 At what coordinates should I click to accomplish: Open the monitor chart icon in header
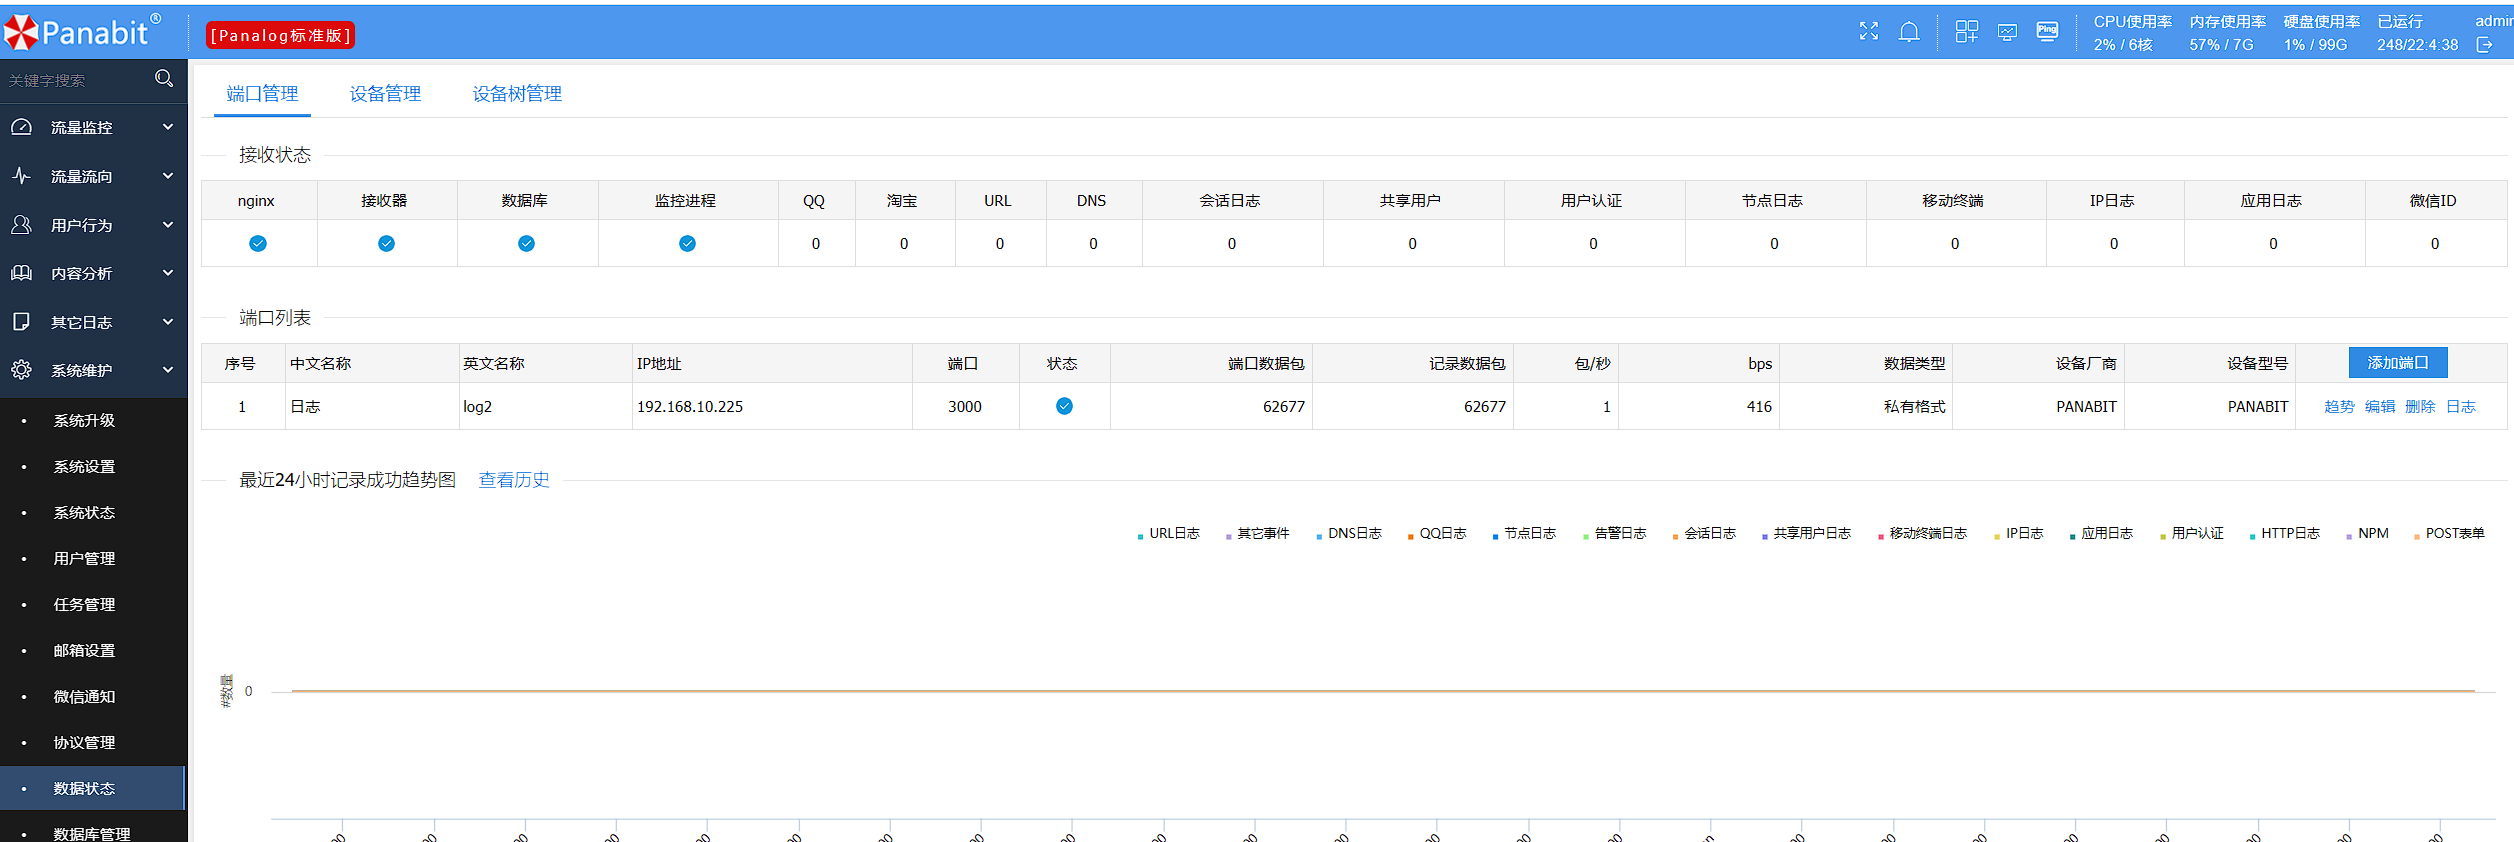[2007, 32]
